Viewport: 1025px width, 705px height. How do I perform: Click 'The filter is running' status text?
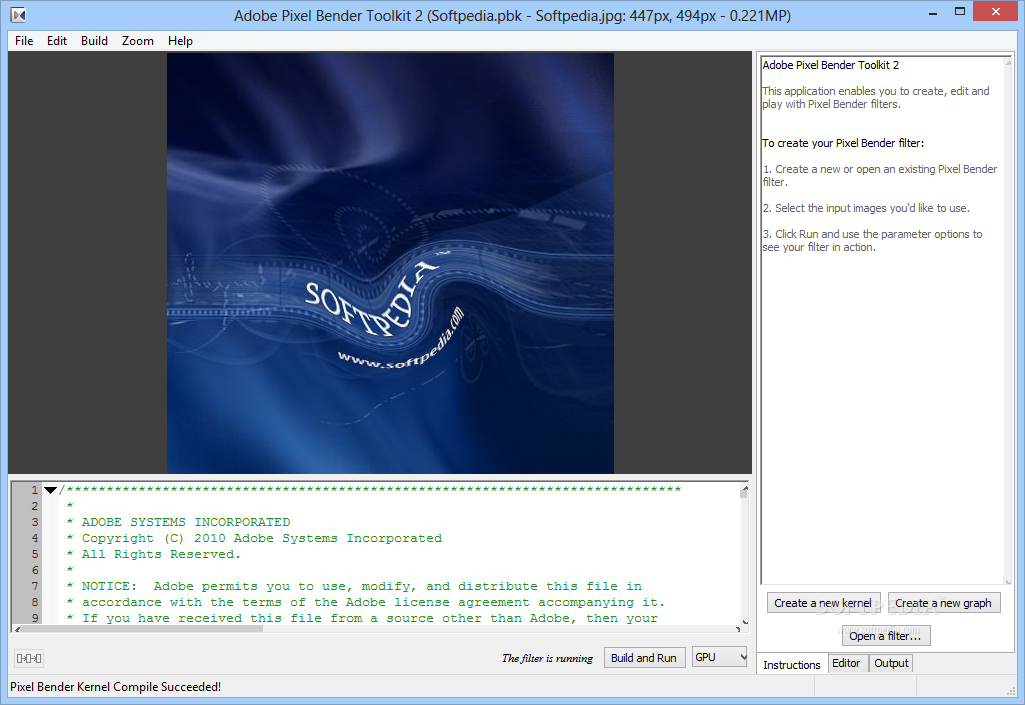click(x=547, y=659)
